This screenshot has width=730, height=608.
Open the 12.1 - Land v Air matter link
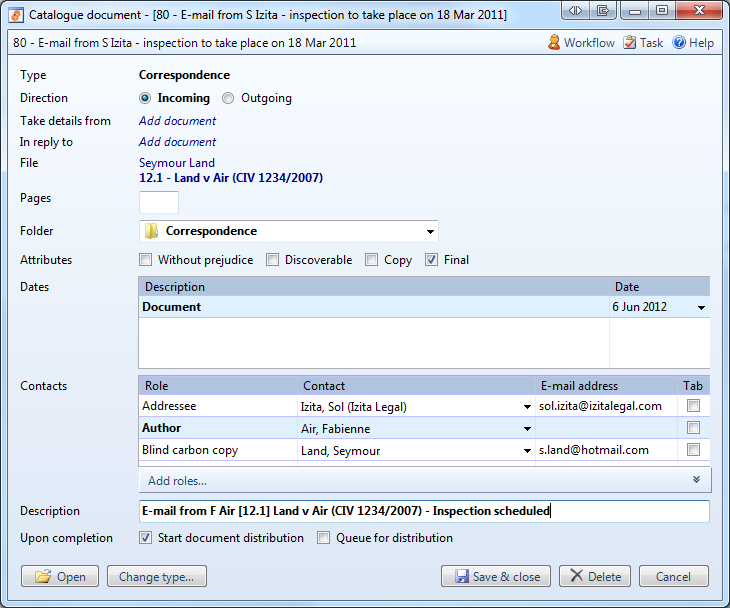pos(231,178)
